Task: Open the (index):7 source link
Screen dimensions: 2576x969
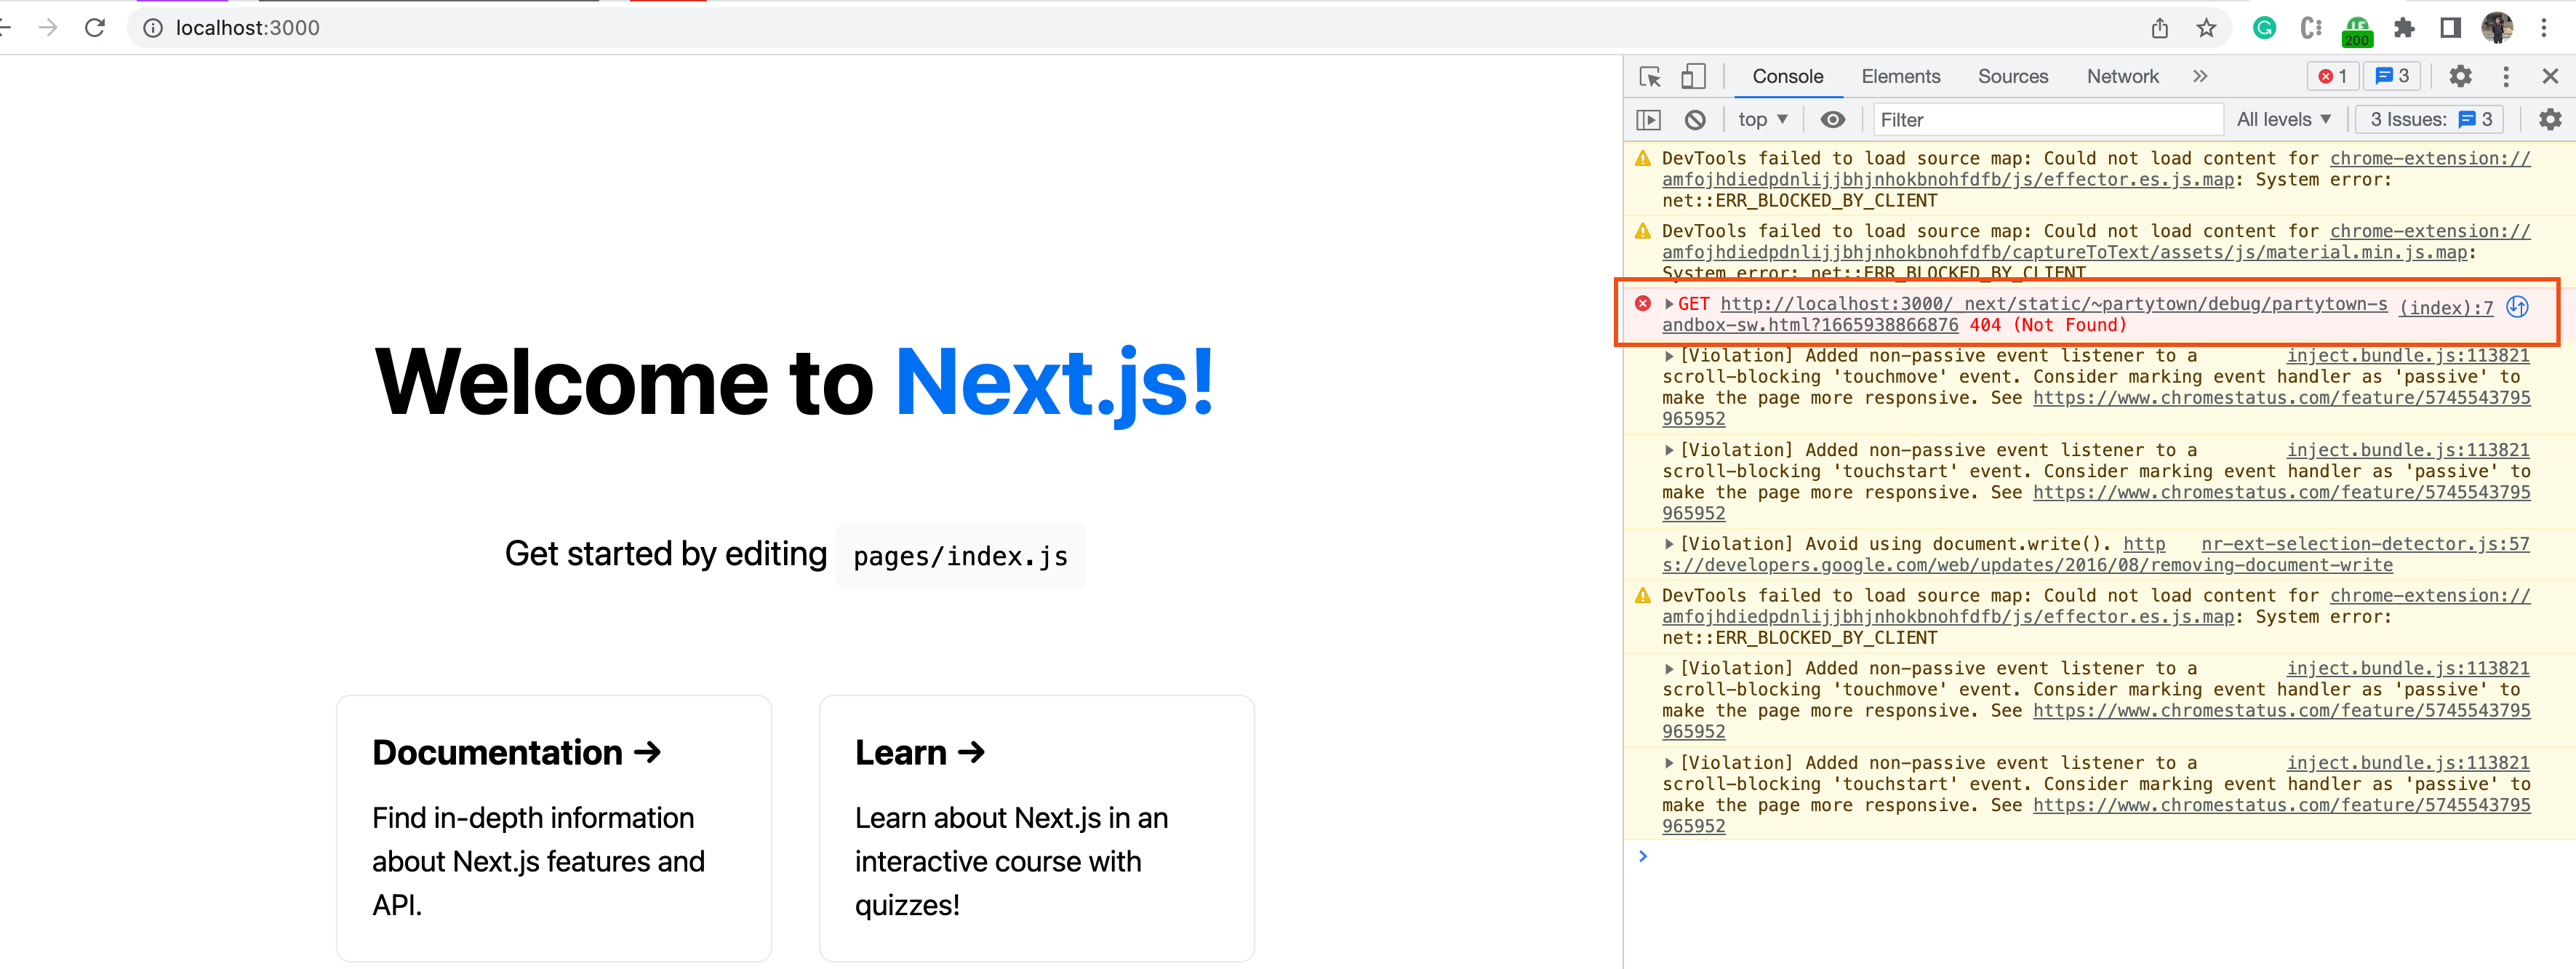Action: [2446, 308]
